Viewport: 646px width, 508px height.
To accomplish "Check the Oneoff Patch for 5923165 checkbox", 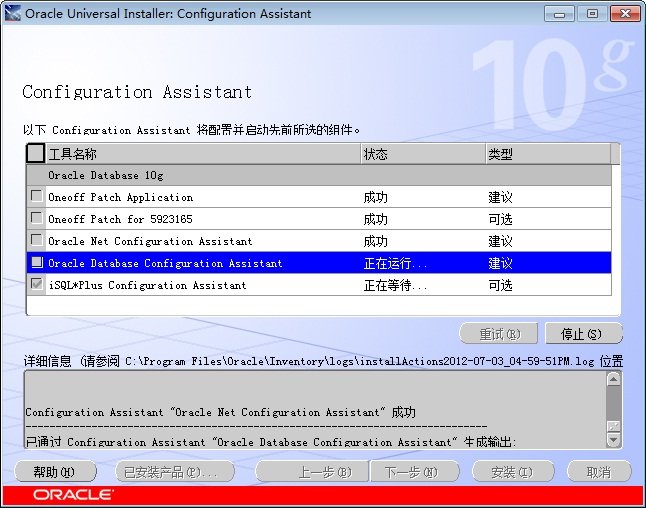I will 37,218.
